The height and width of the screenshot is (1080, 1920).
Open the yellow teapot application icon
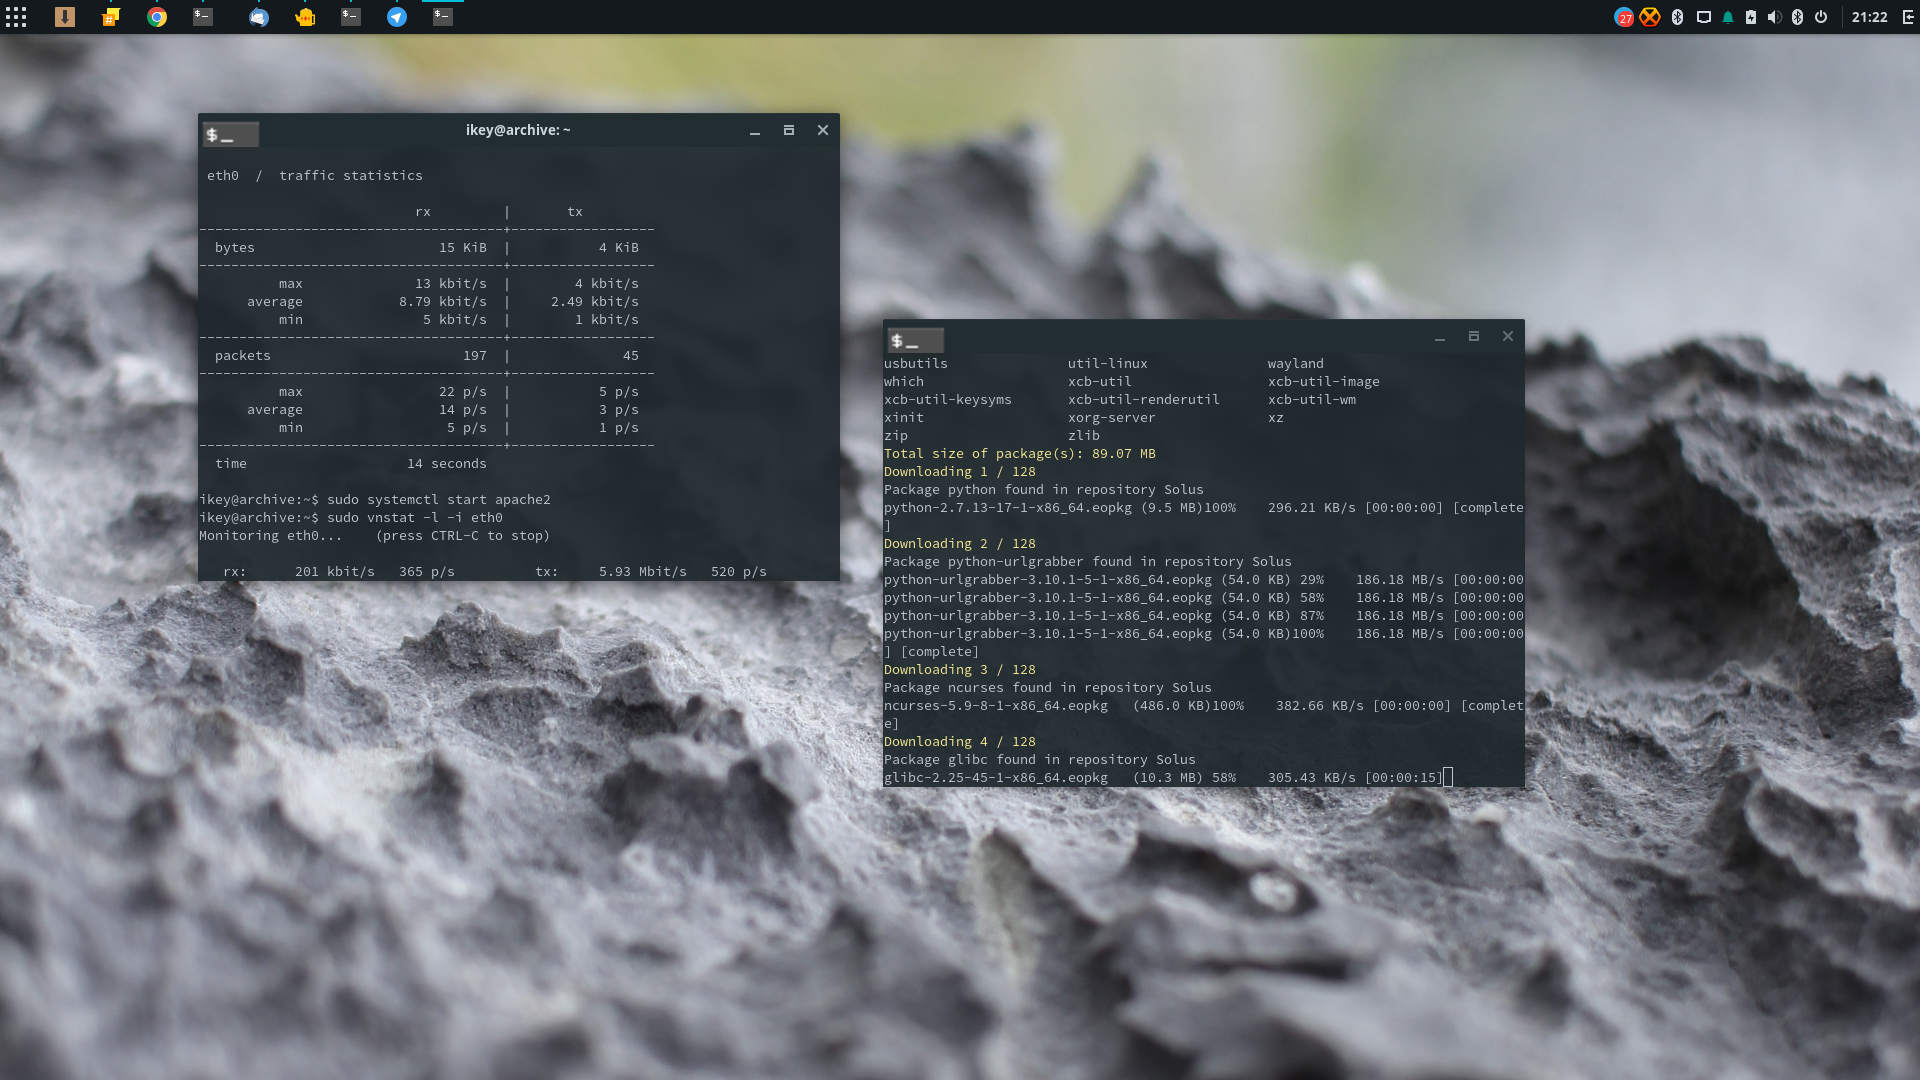305,17
